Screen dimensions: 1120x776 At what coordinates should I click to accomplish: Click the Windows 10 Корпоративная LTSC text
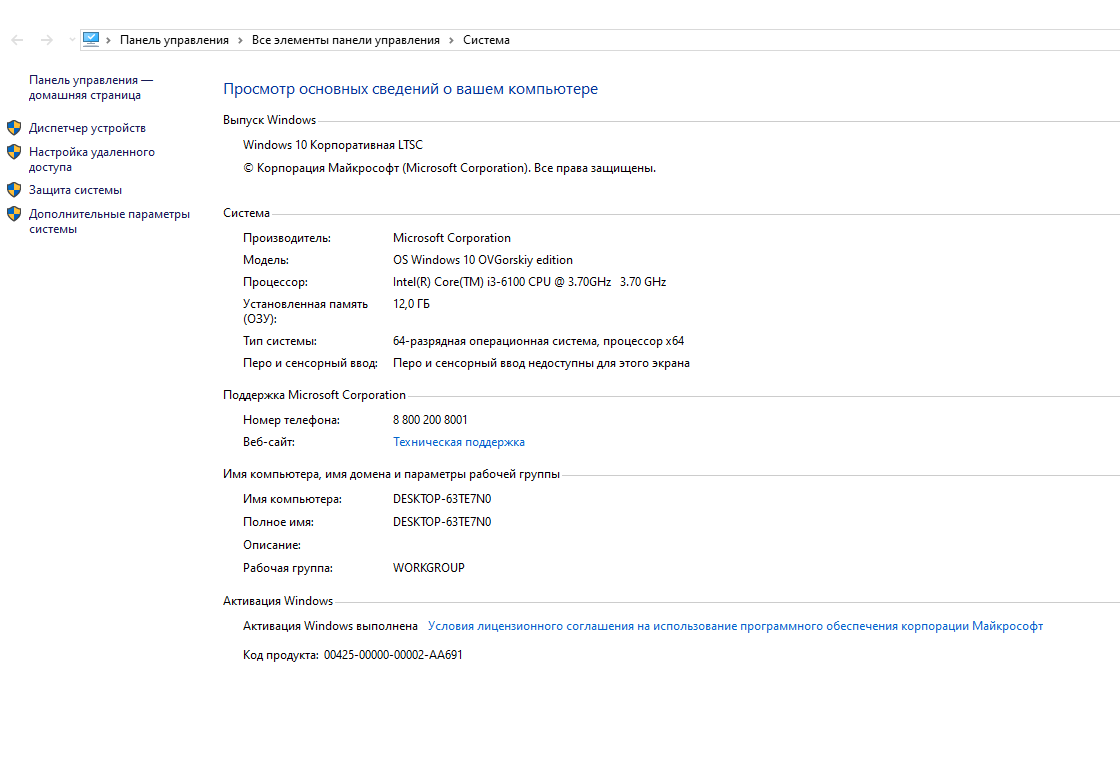[x=333, y=145]
